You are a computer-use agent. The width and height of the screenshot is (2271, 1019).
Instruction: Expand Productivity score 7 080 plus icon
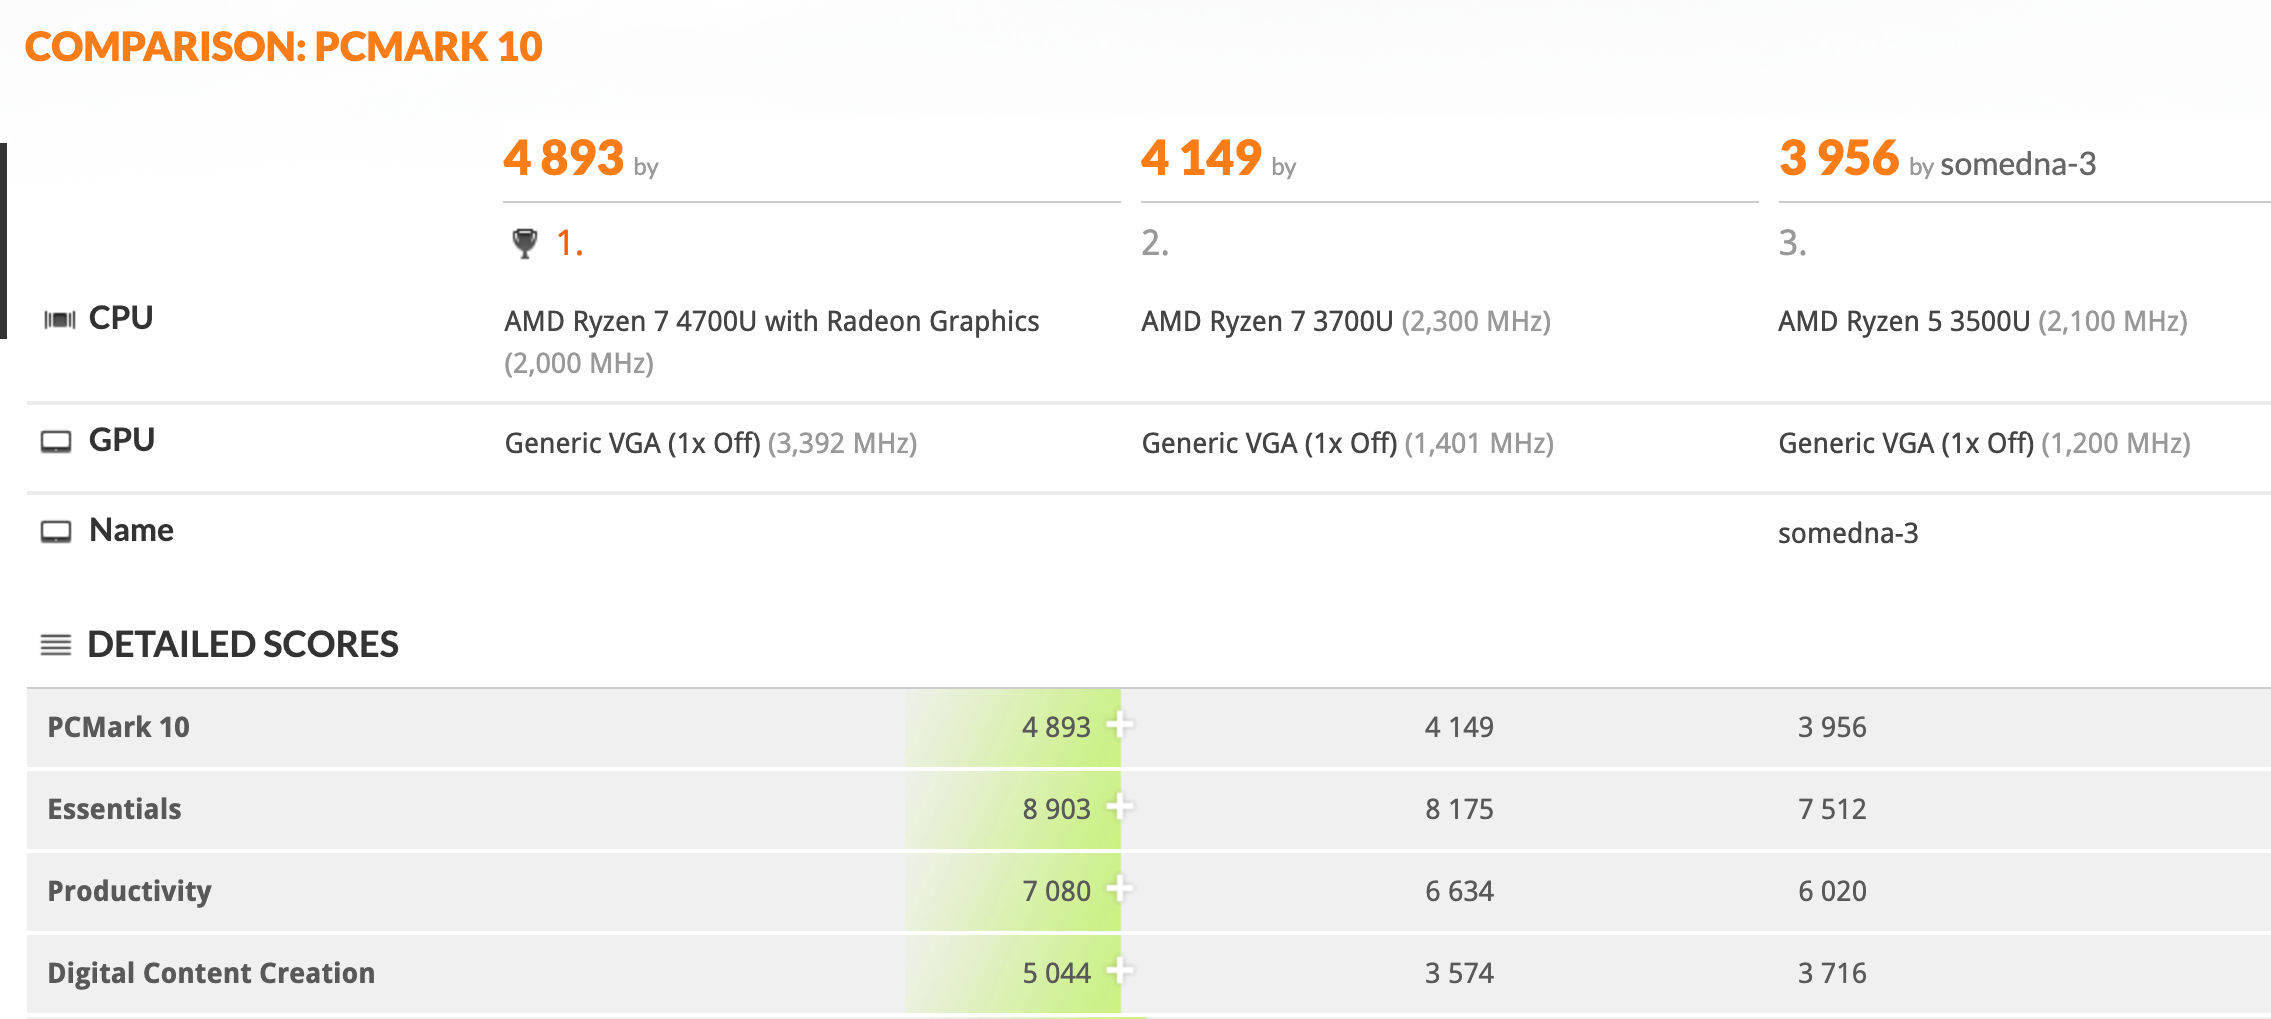[1120, 888]
